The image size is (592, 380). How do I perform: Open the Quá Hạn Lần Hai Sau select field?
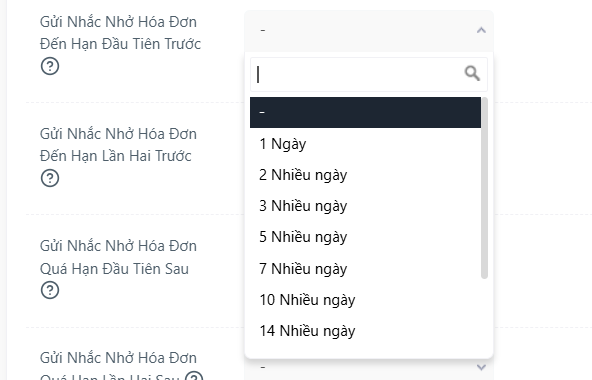coord(369,369)
